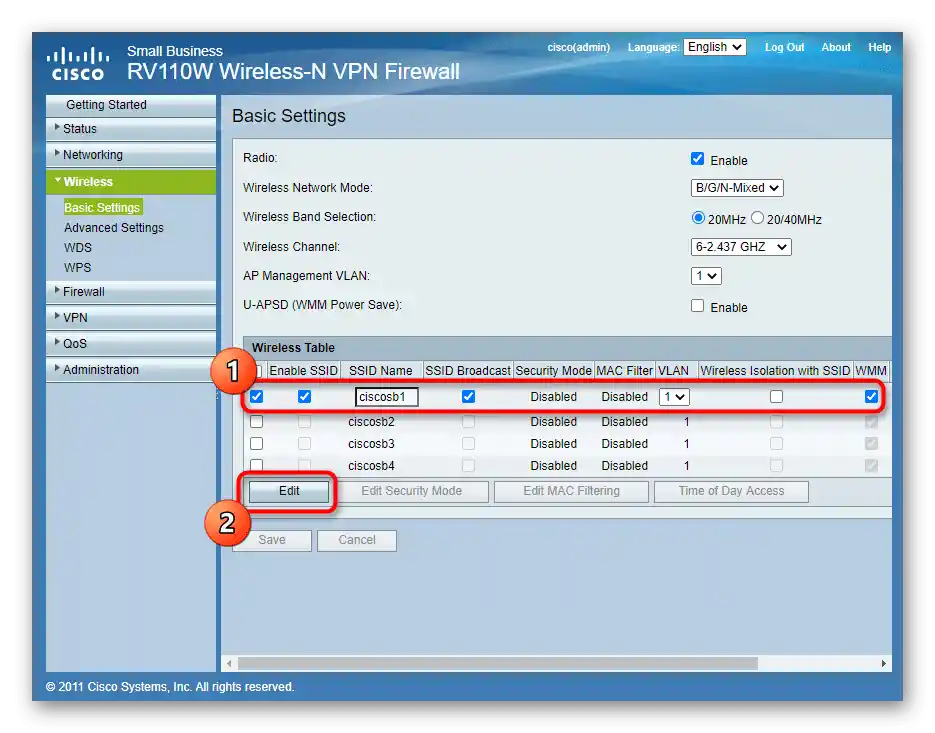Open Advanced Settings under Wireless
The height and width of the screenshot is (733, 935).
(x=114, y=228)
